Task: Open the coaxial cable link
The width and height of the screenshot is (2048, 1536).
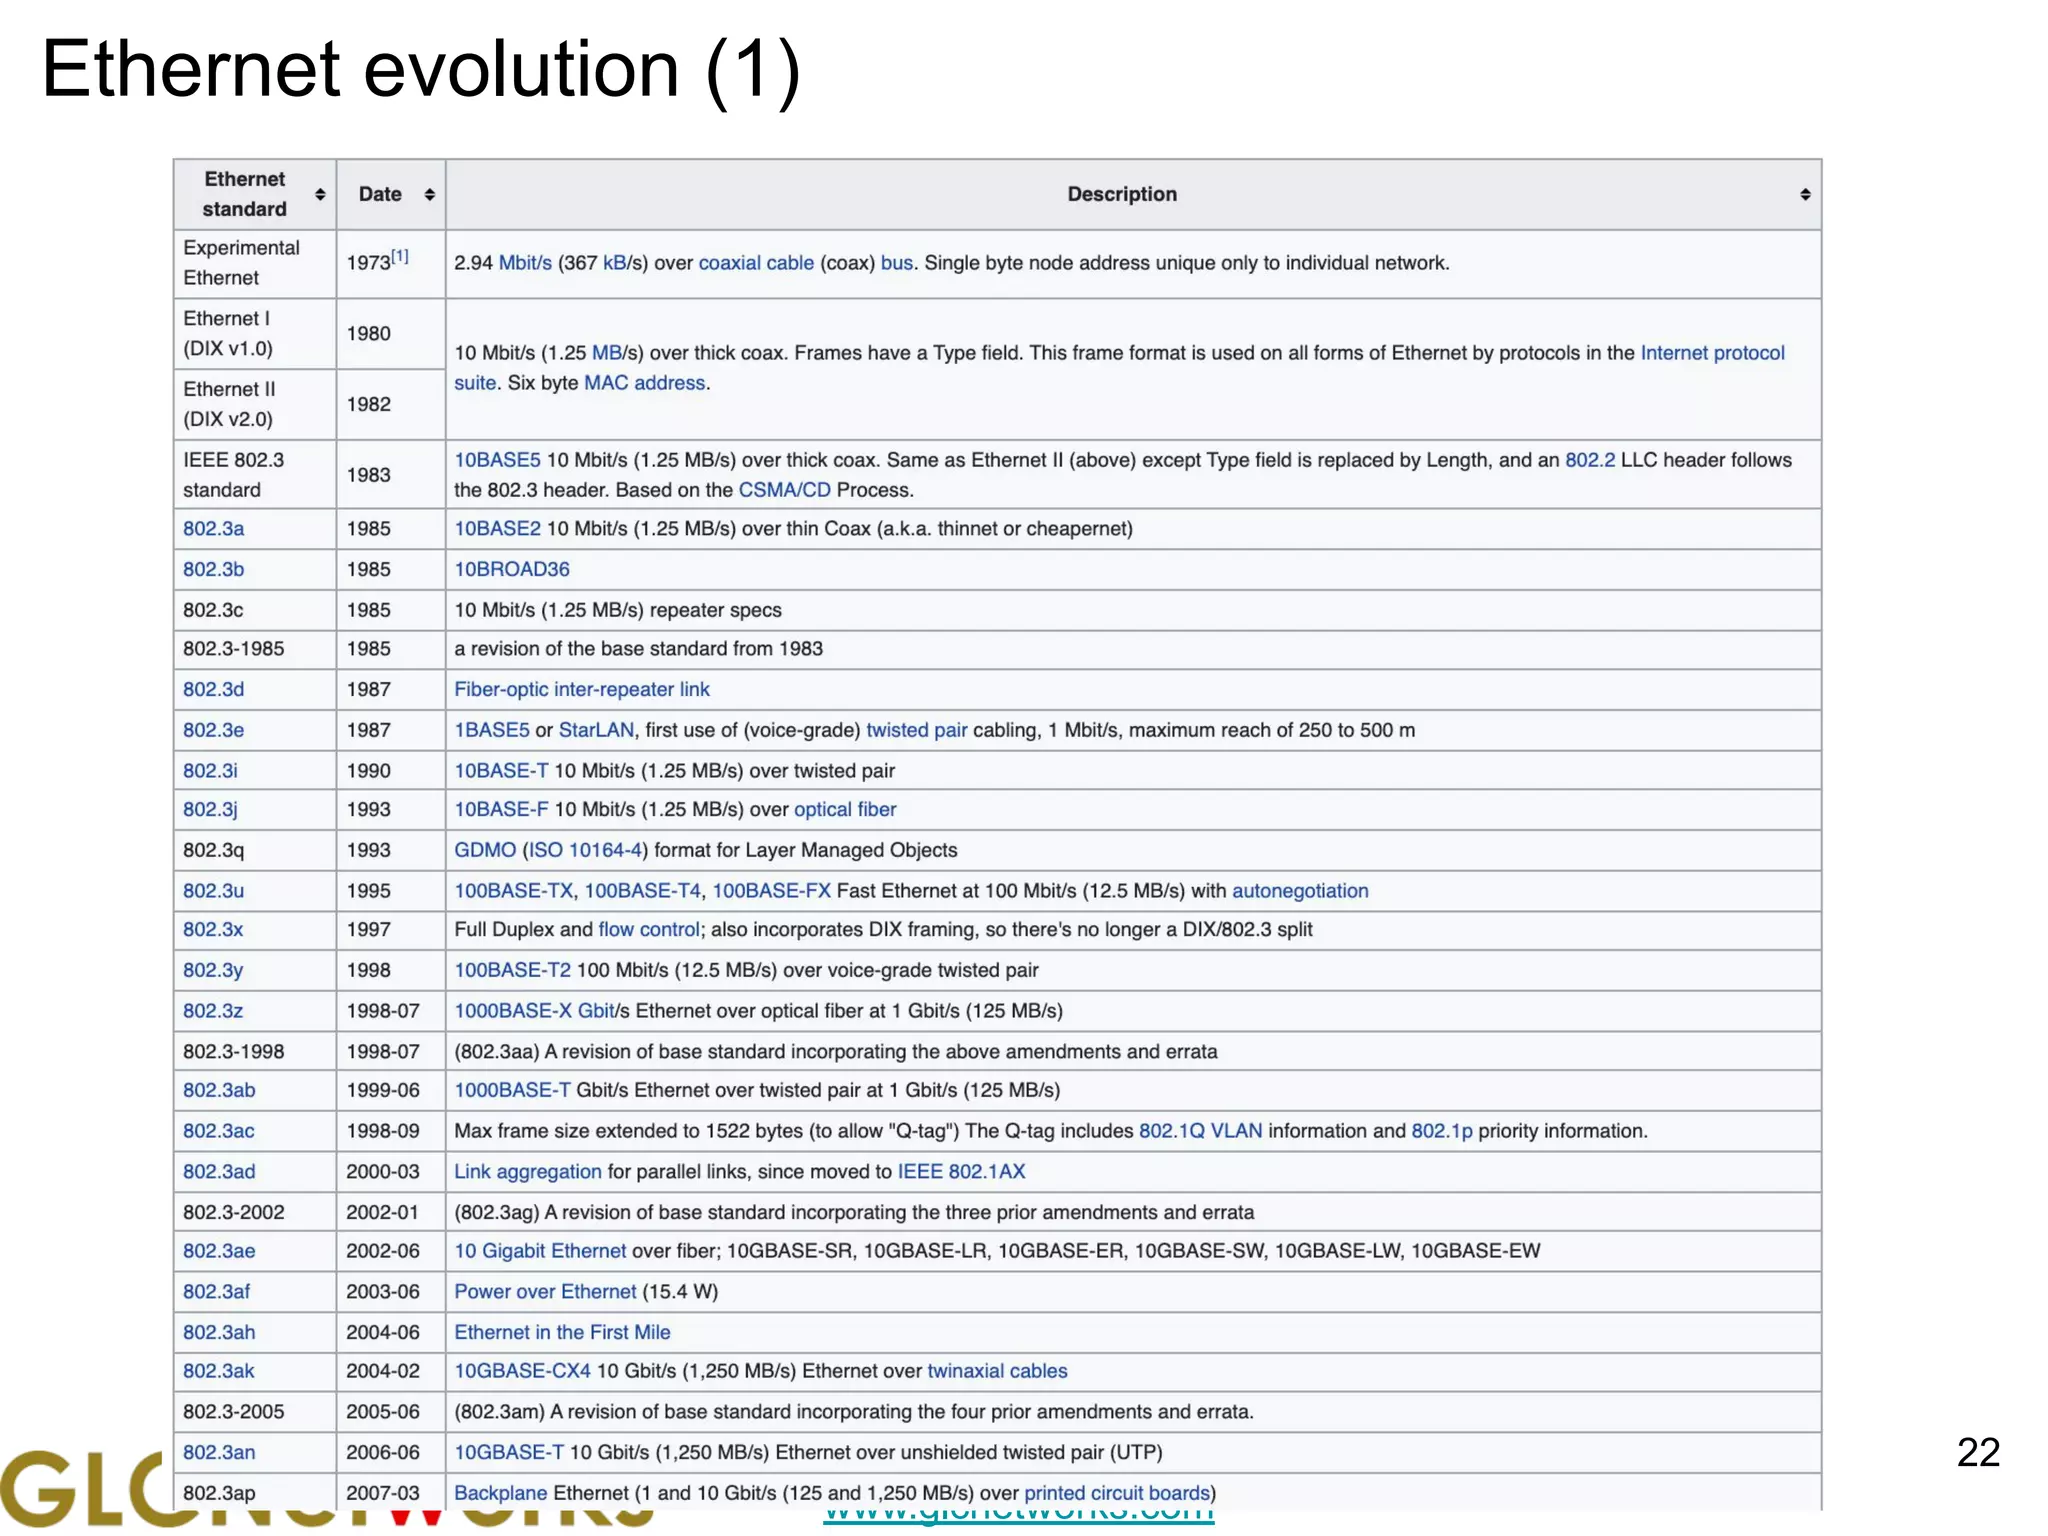Action: 756,263
